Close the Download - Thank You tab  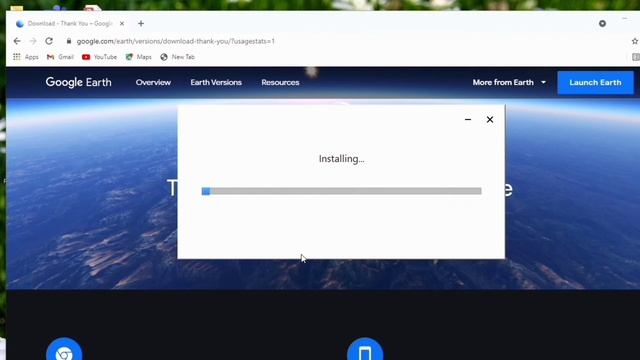(x=122, y=24)
